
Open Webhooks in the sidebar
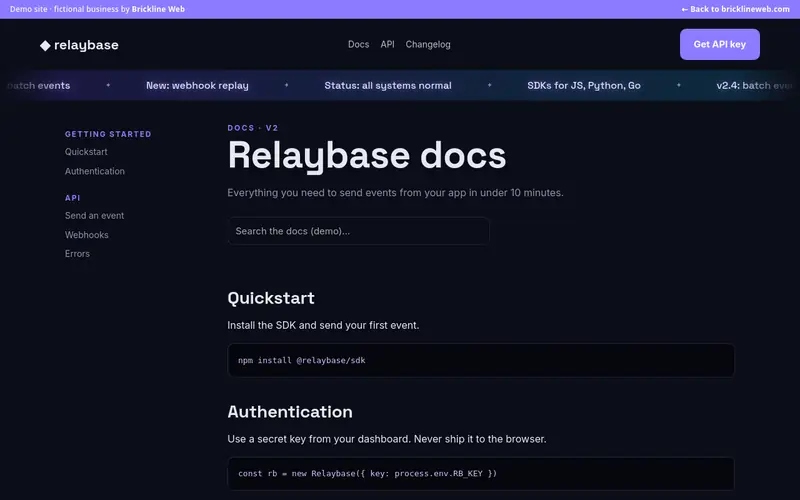tap(86, 235)
